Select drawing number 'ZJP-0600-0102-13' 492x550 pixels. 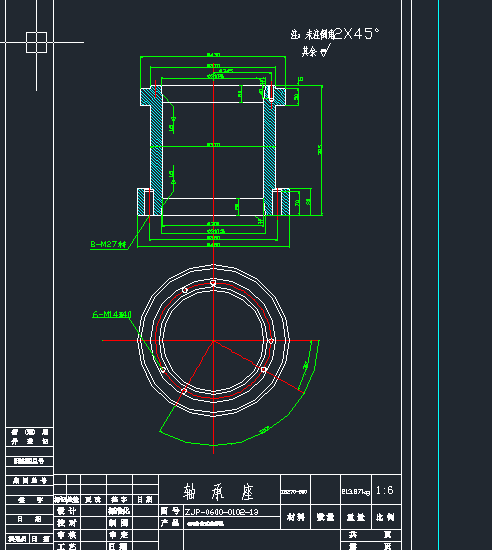[x=222, y=512]
